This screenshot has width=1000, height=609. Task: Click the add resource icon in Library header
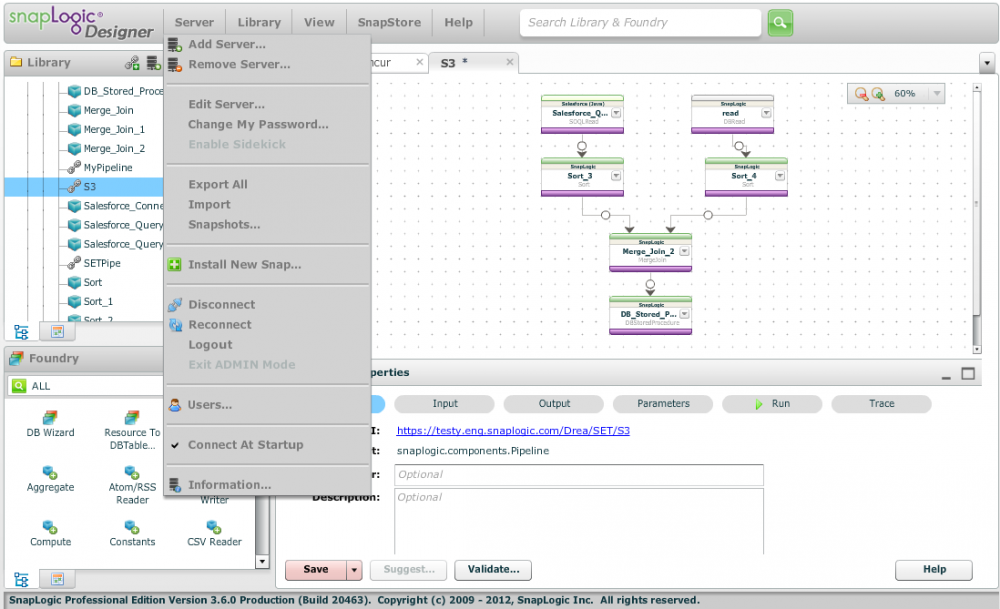pyautogui.click(x=132, y=62)
